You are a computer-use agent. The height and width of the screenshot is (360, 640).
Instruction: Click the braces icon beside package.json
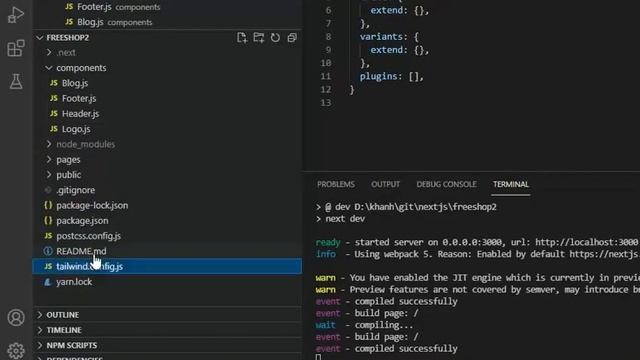pos(48,220)
